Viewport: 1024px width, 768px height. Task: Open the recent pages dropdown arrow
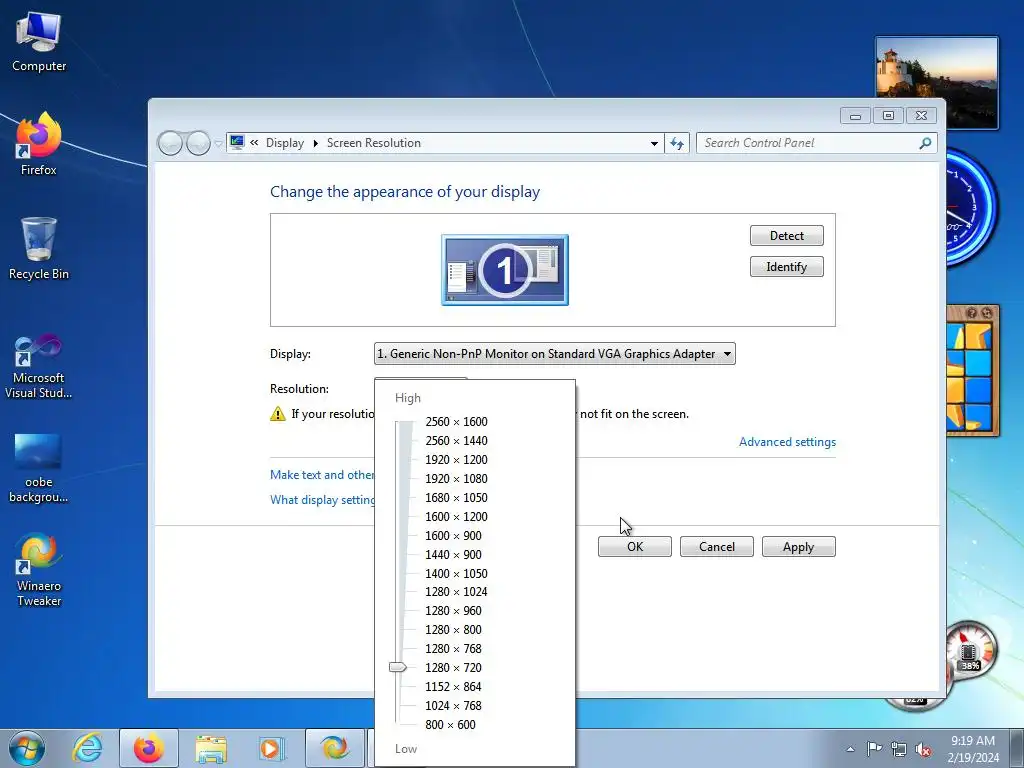point(218,143)
